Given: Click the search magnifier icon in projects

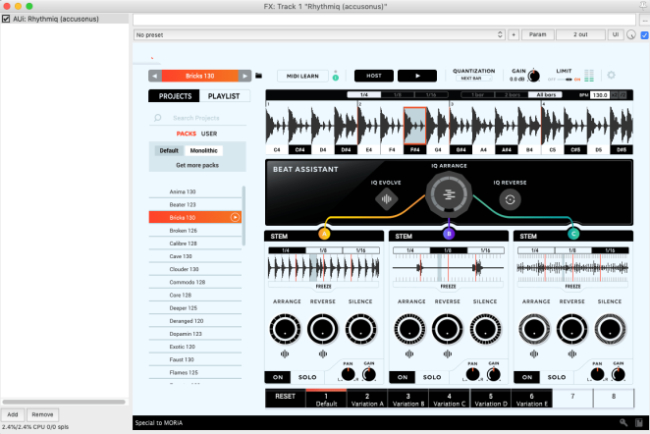Looking at the screenshot, I should (x=158, y=118).
